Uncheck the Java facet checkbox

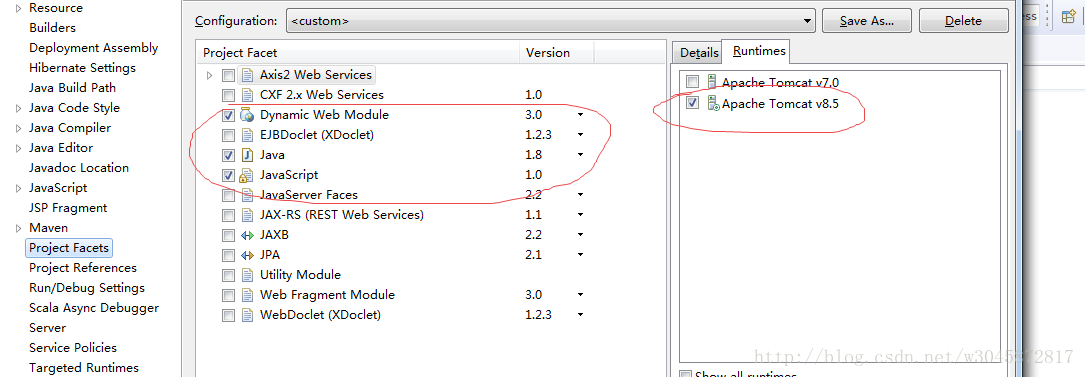coord(228,155)
